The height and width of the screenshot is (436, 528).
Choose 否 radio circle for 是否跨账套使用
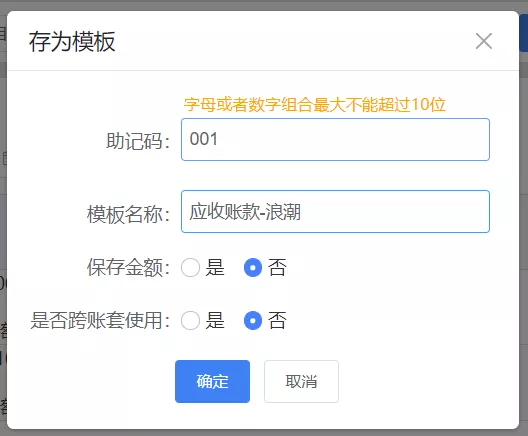[x=253, y=321]
